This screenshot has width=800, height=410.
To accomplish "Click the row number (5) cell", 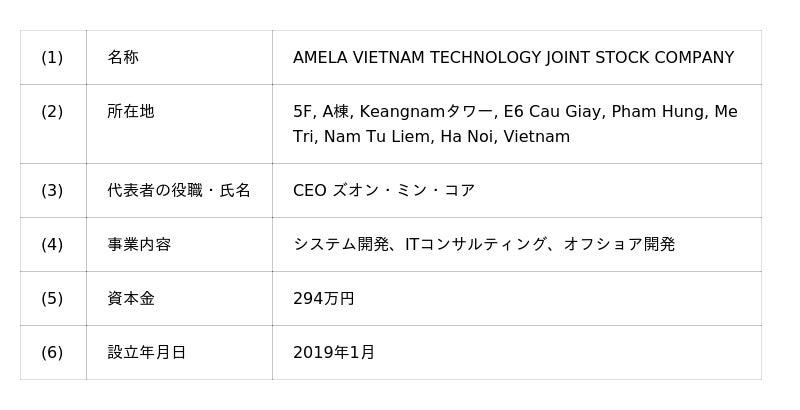I will tap(52, 298).
